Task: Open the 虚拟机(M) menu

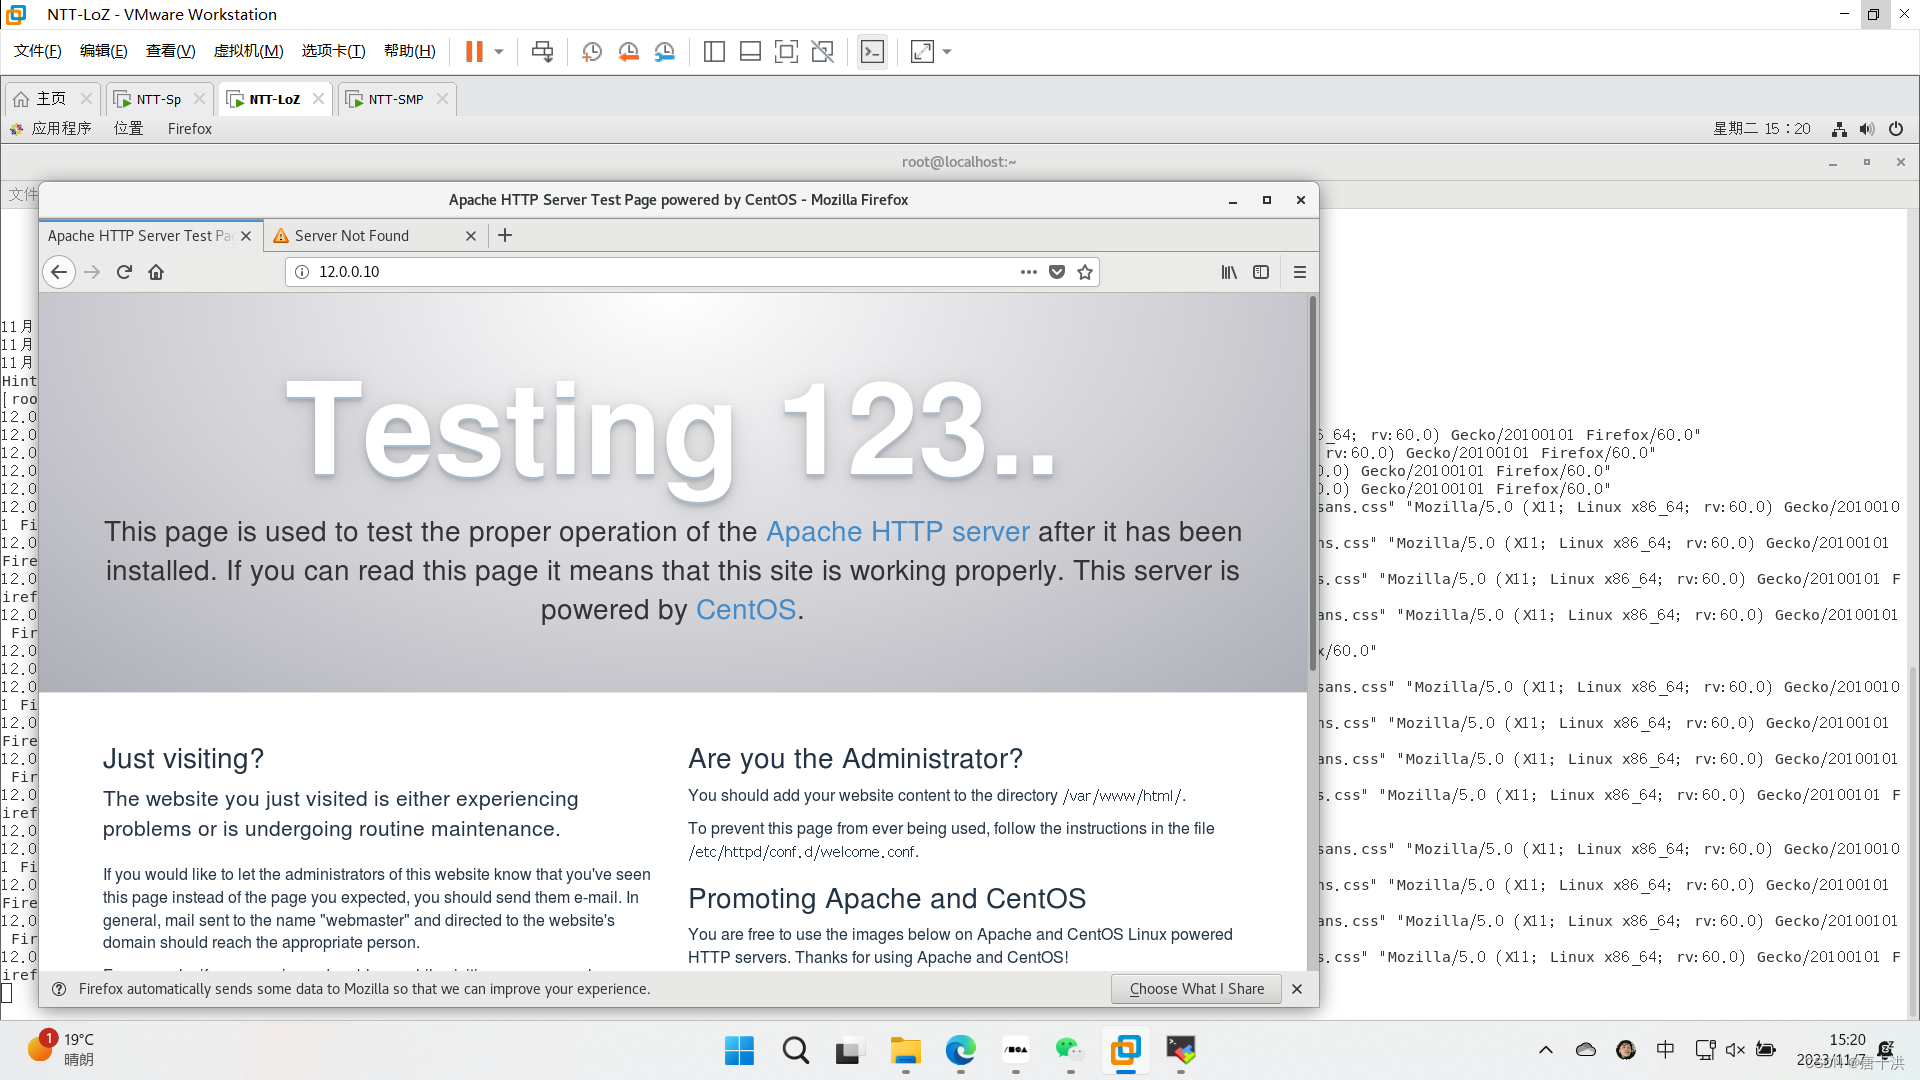Action: pos(248,51)
